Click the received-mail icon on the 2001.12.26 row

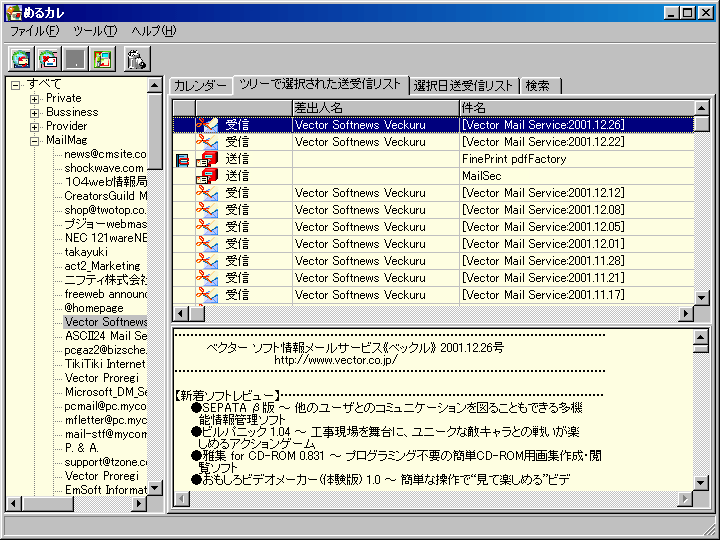click(207, 125)
